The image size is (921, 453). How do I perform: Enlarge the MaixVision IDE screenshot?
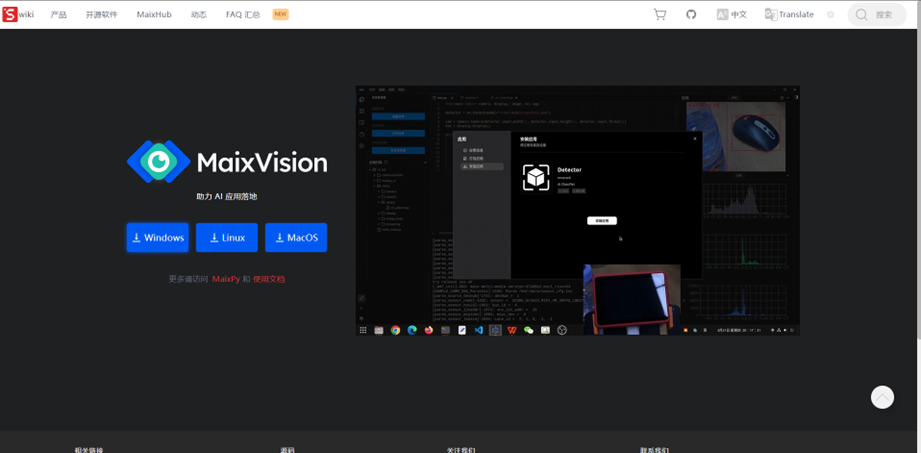point(577,210)
